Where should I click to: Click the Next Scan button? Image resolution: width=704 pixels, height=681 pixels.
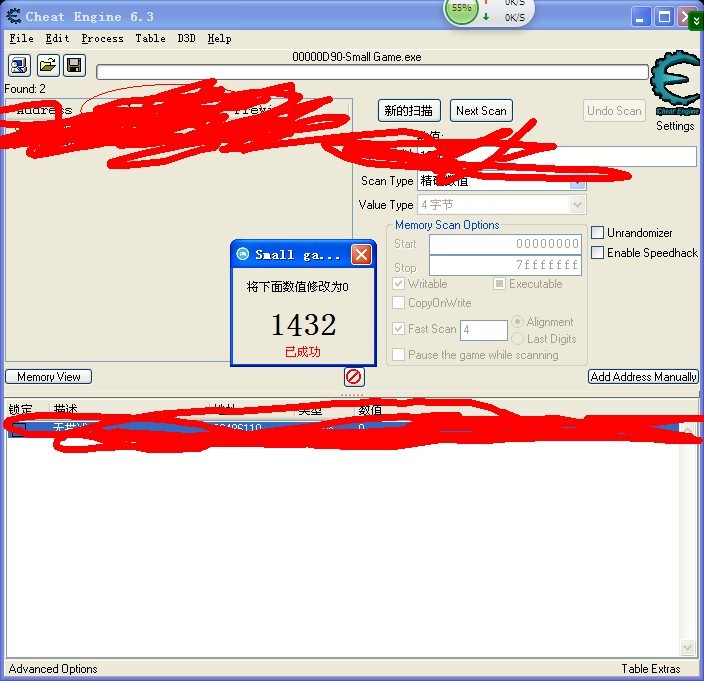[481, 111]
